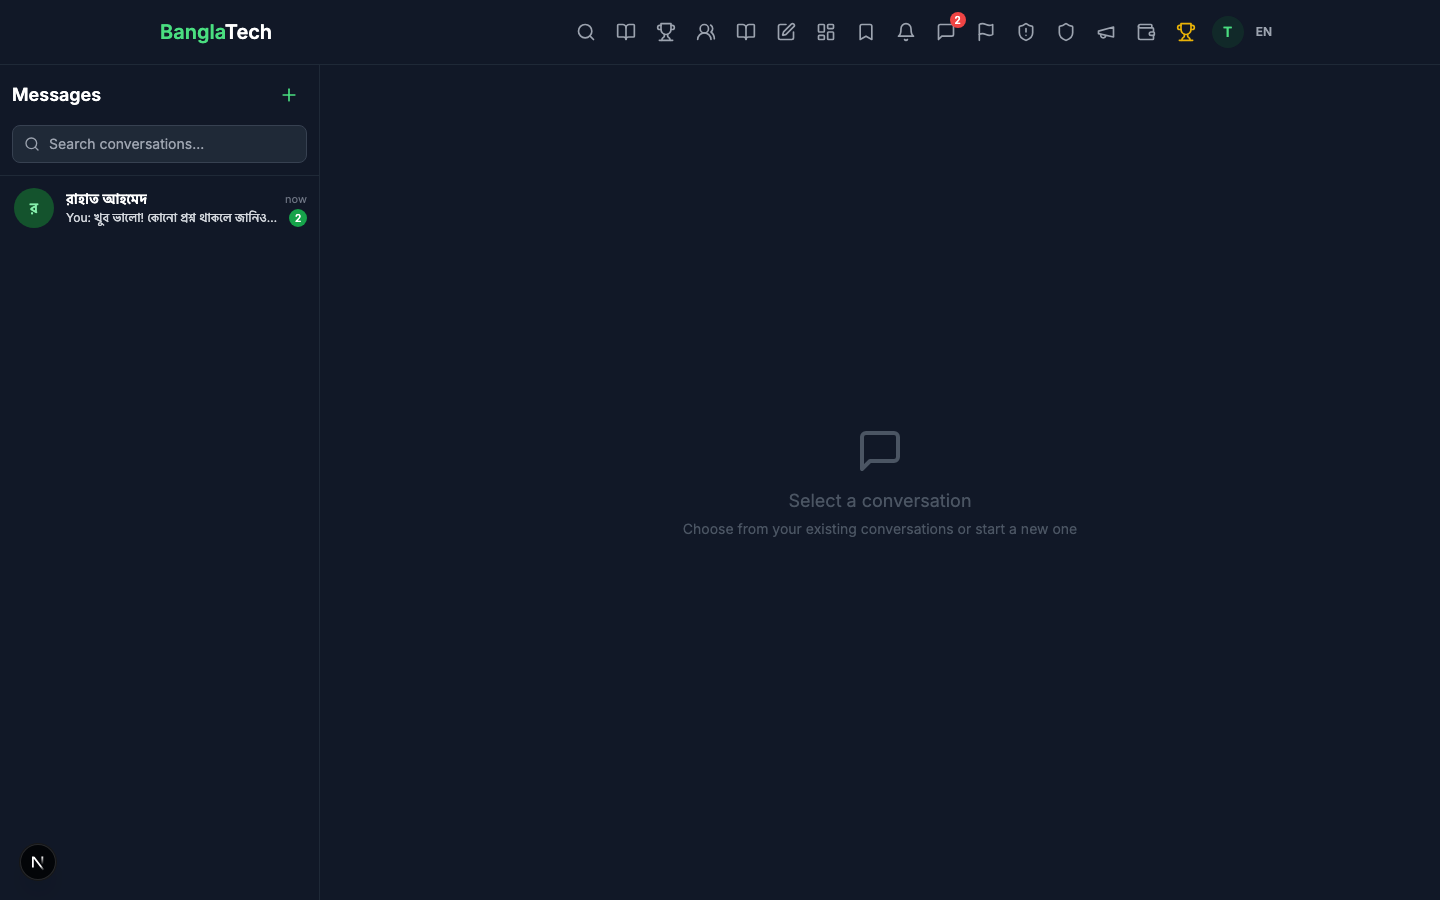
Task: Select the bookmark icon in the navbar
Action: (x=866, y=32)
